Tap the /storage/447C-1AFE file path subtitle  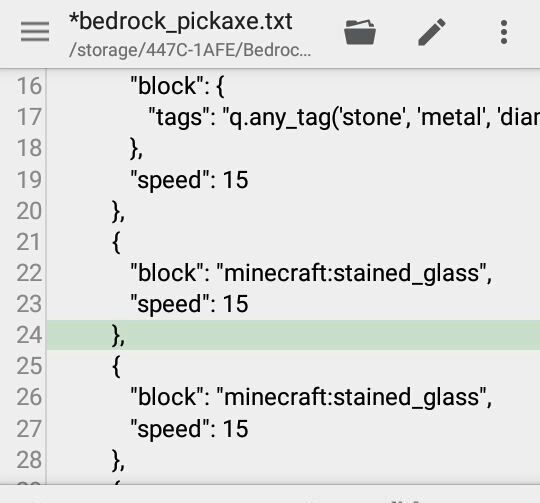(190, 50)
